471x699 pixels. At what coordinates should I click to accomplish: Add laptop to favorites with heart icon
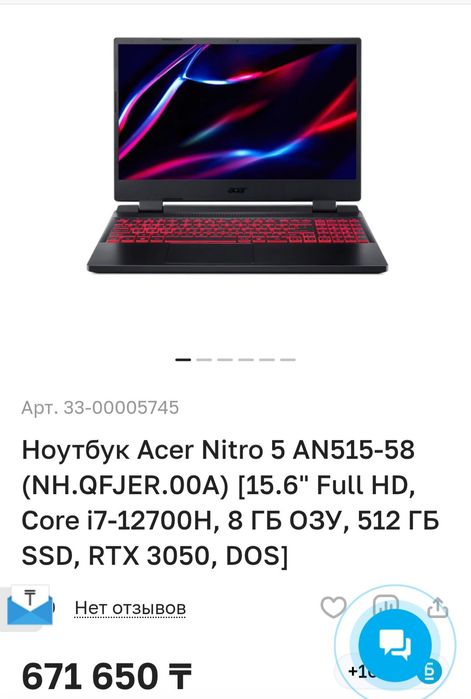(x=333, y=607)
